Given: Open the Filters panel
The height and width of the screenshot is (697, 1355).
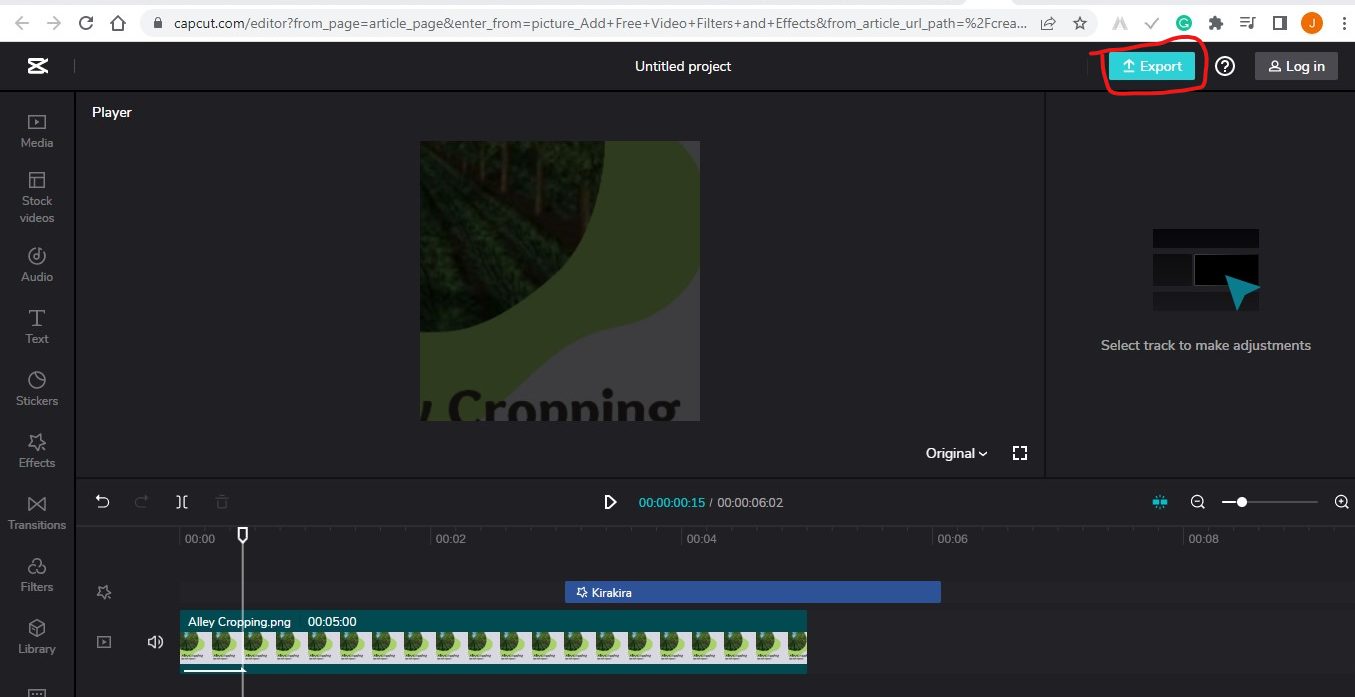Looking at the screenshot, I should pos(36,573).
